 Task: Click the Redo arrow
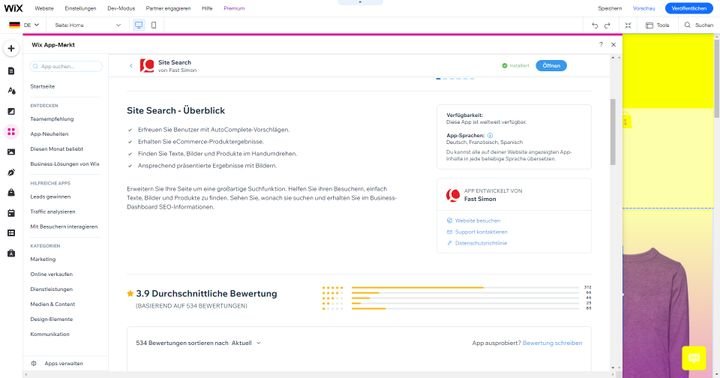pos(607,25)
